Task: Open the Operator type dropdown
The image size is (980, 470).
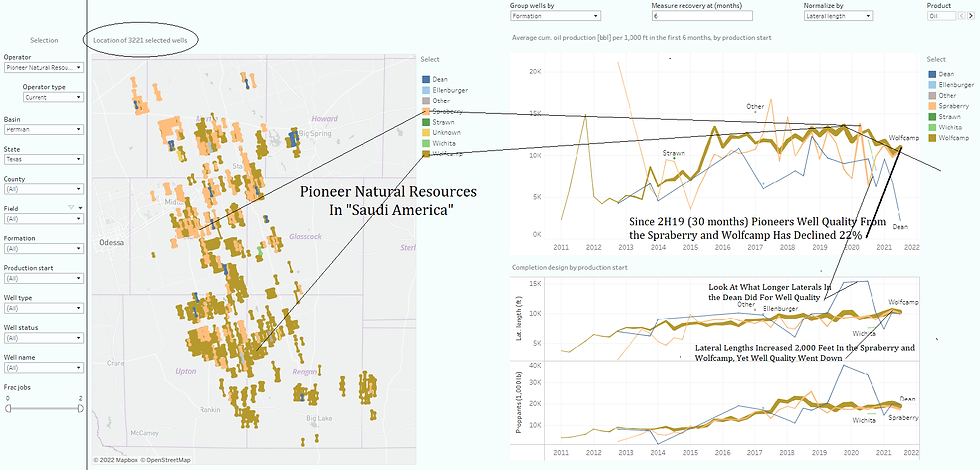Action: 53,97
